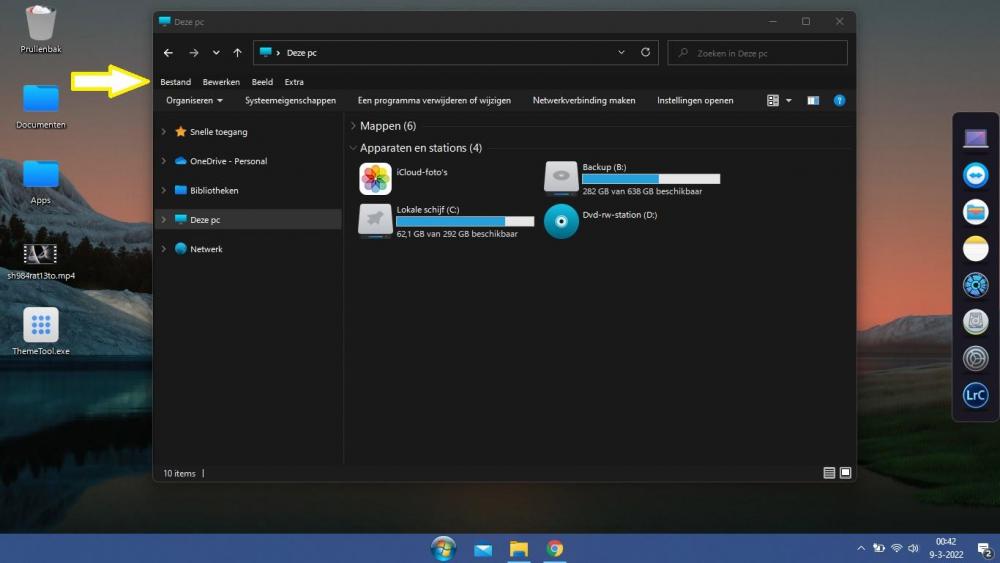Switch to details view in status bar
This screenshot has width=1000, height=563.
829,473
